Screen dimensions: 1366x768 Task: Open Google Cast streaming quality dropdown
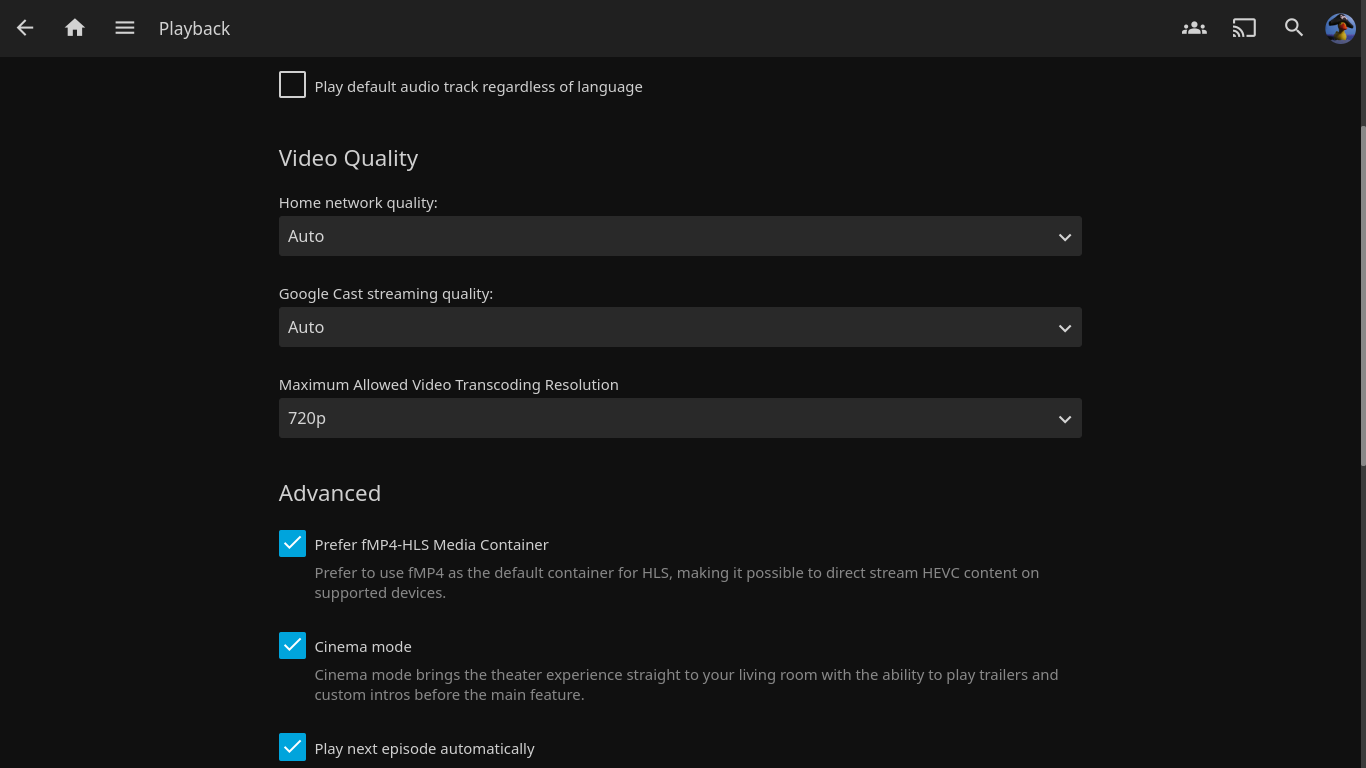click(x=680, y=327)
